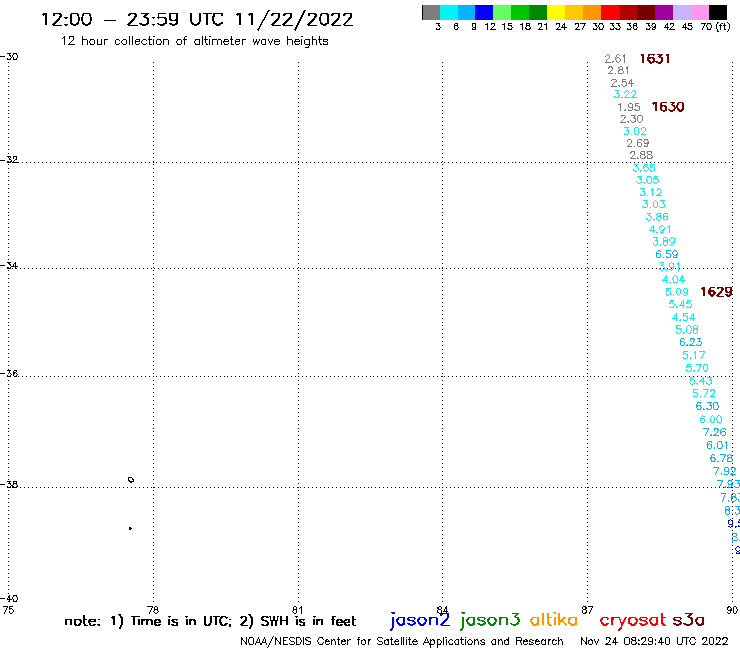This screenshot has width=740, height=650.
Task: Click the timestamp 'Nov 24 08:29:40 UTC 2022'
Action: coord(654,641)
